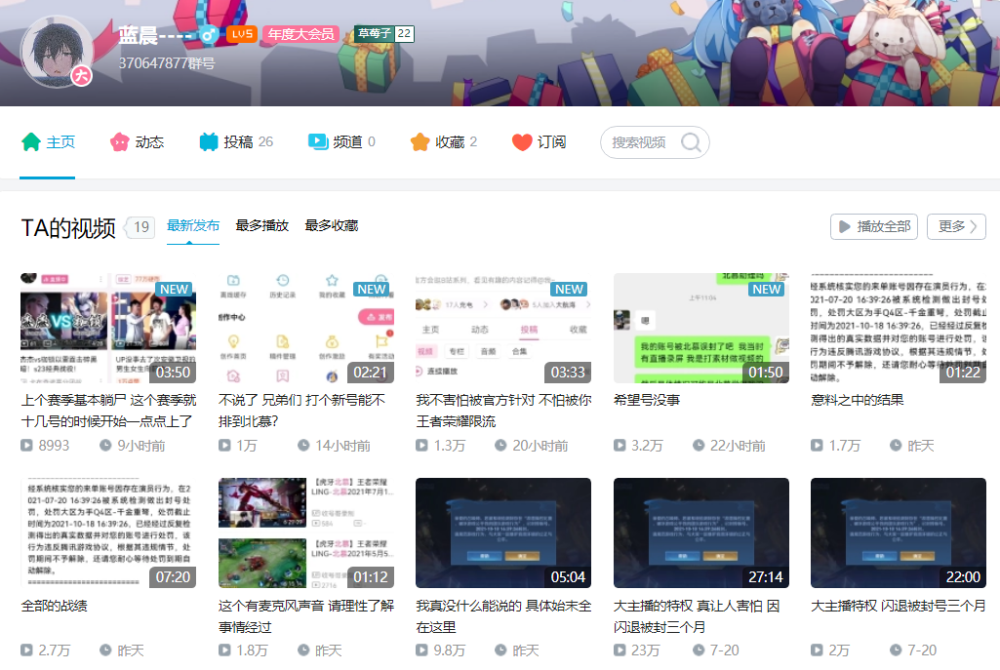Screen dimensions: 1000x670
Task: Open the 02:21 video thumbnail
Action: click(x=306, y=328)
